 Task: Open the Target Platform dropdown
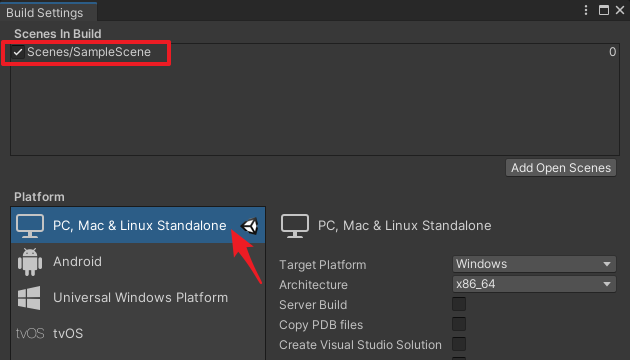tap(534, 264)
